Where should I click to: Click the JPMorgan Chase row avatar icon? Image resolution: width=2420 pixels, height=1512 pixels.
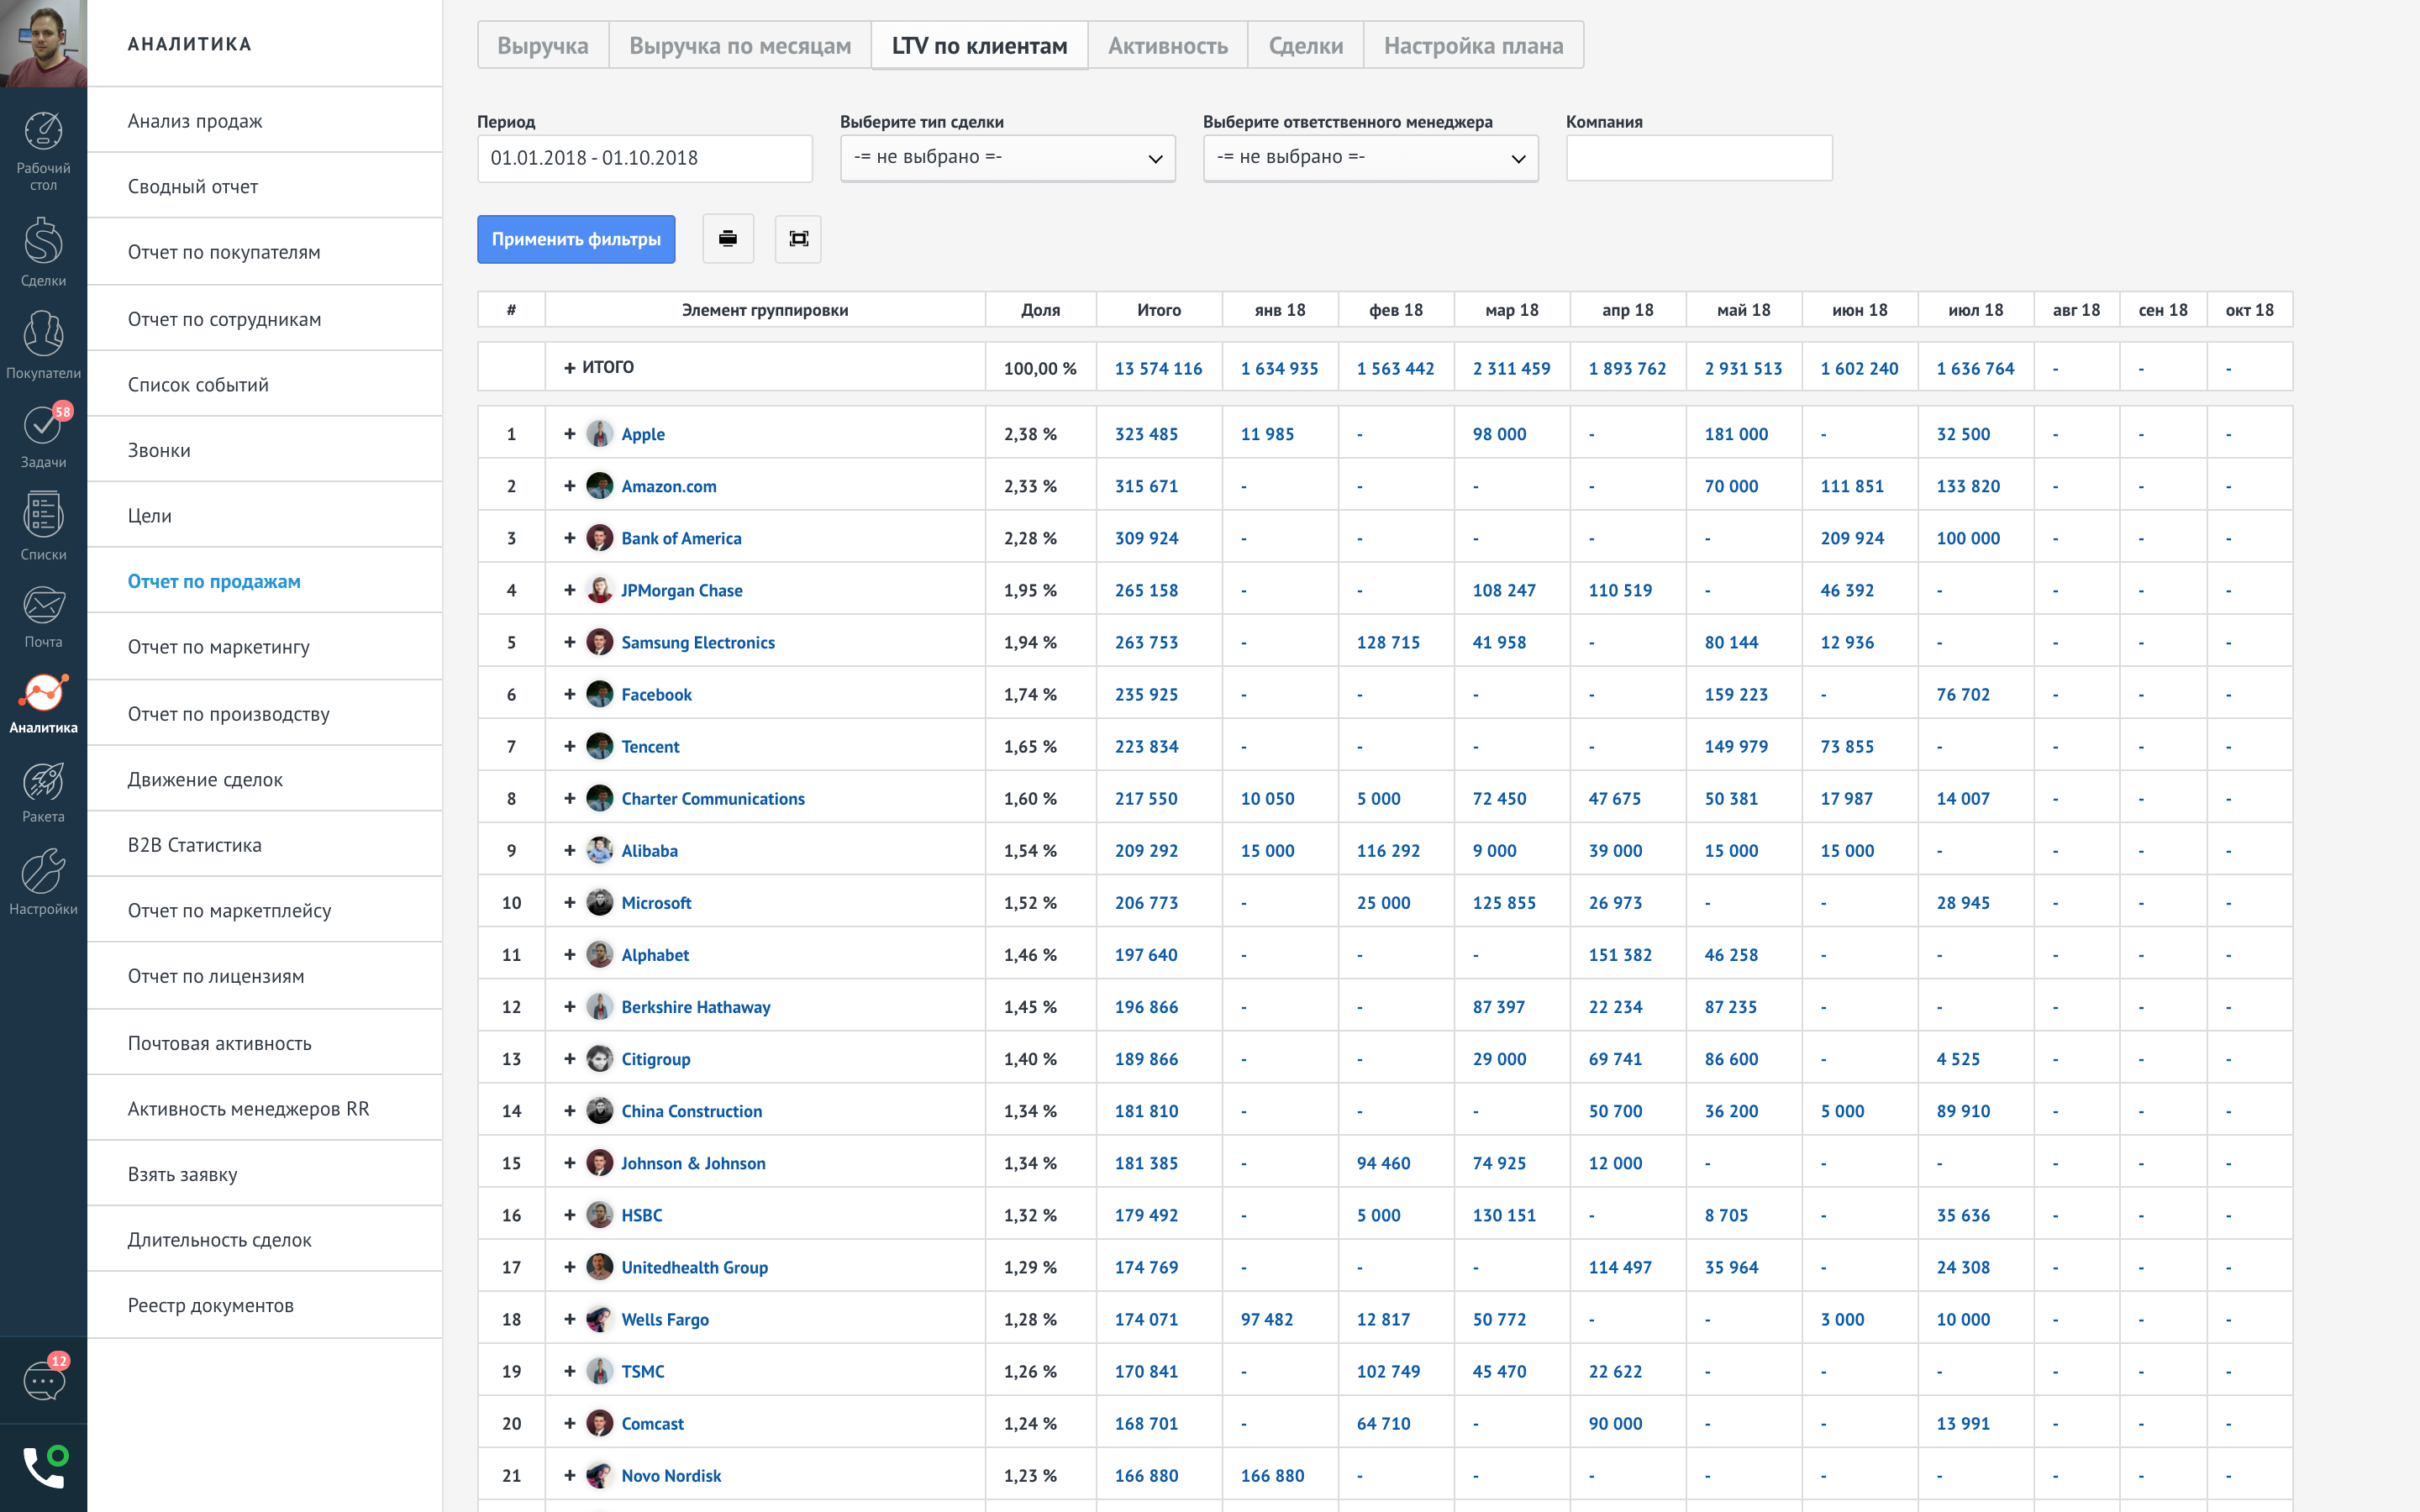click(x=599, y=590)
